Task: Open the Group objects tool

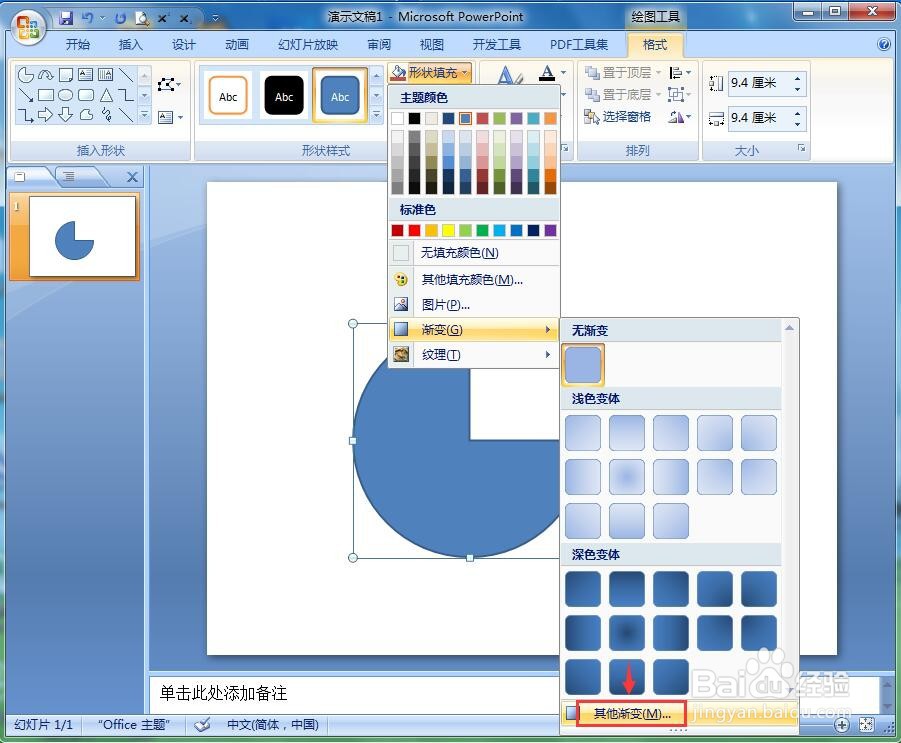Action: (x=680, y=94)
